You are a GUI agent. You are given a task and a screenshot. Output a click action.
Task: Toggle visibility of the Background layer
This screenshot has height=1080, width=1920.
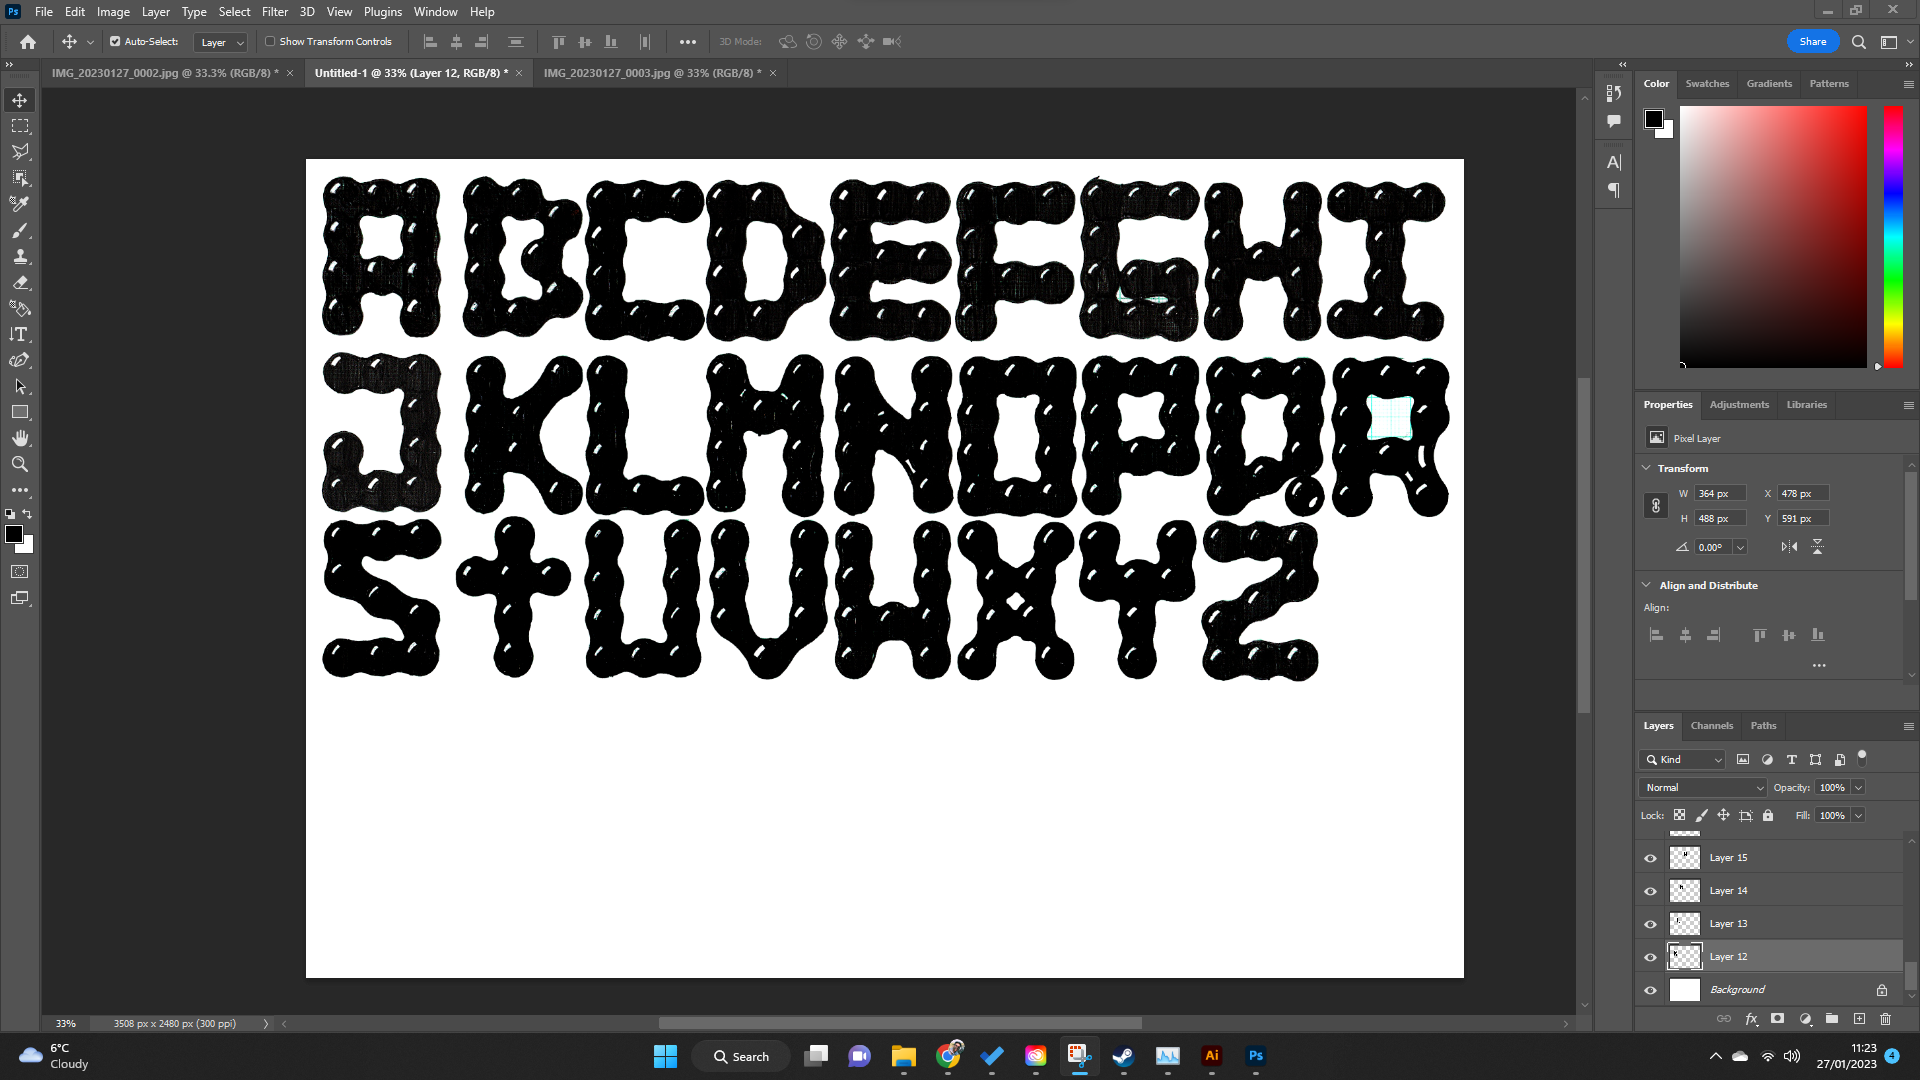pos(1650,990)
